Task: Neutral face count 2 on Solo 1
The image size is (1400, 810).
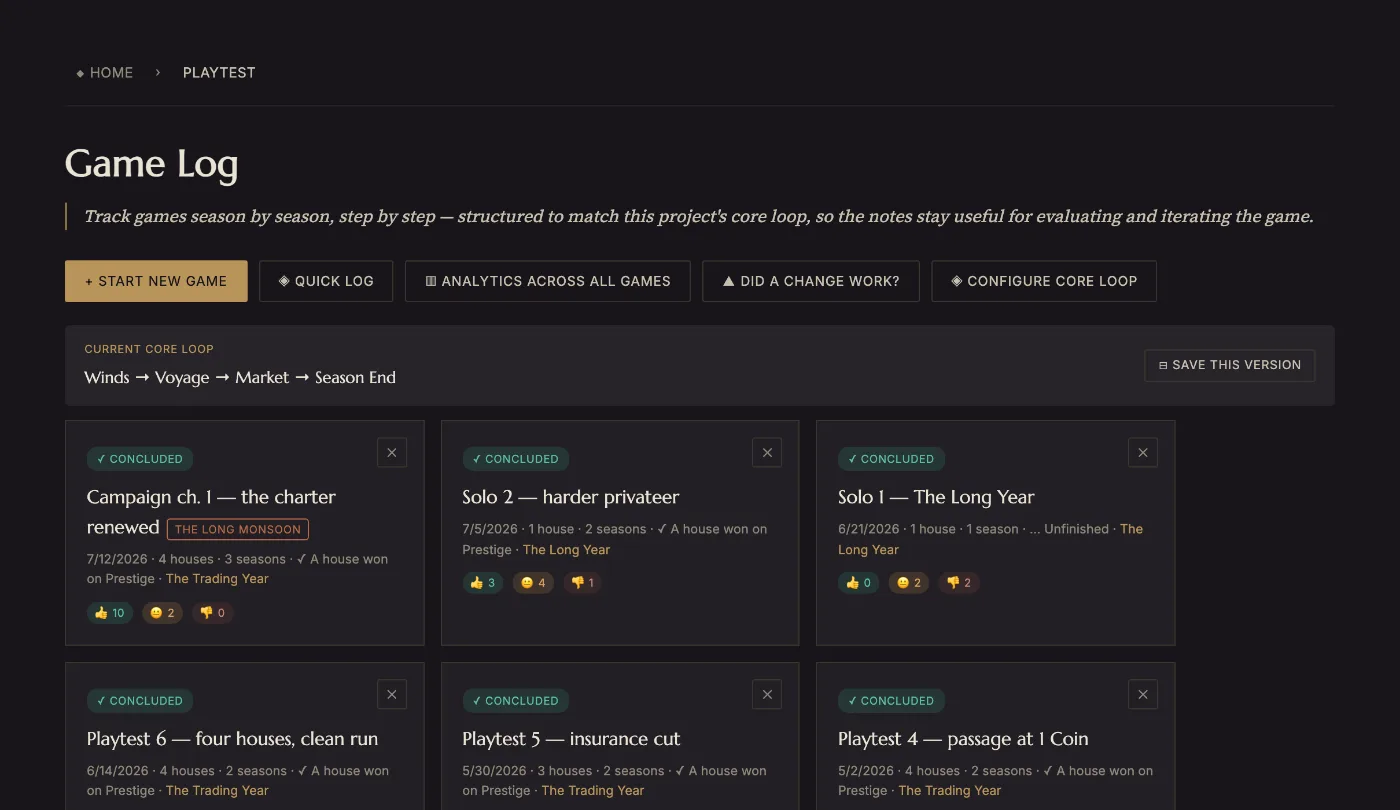Action: 909,583
